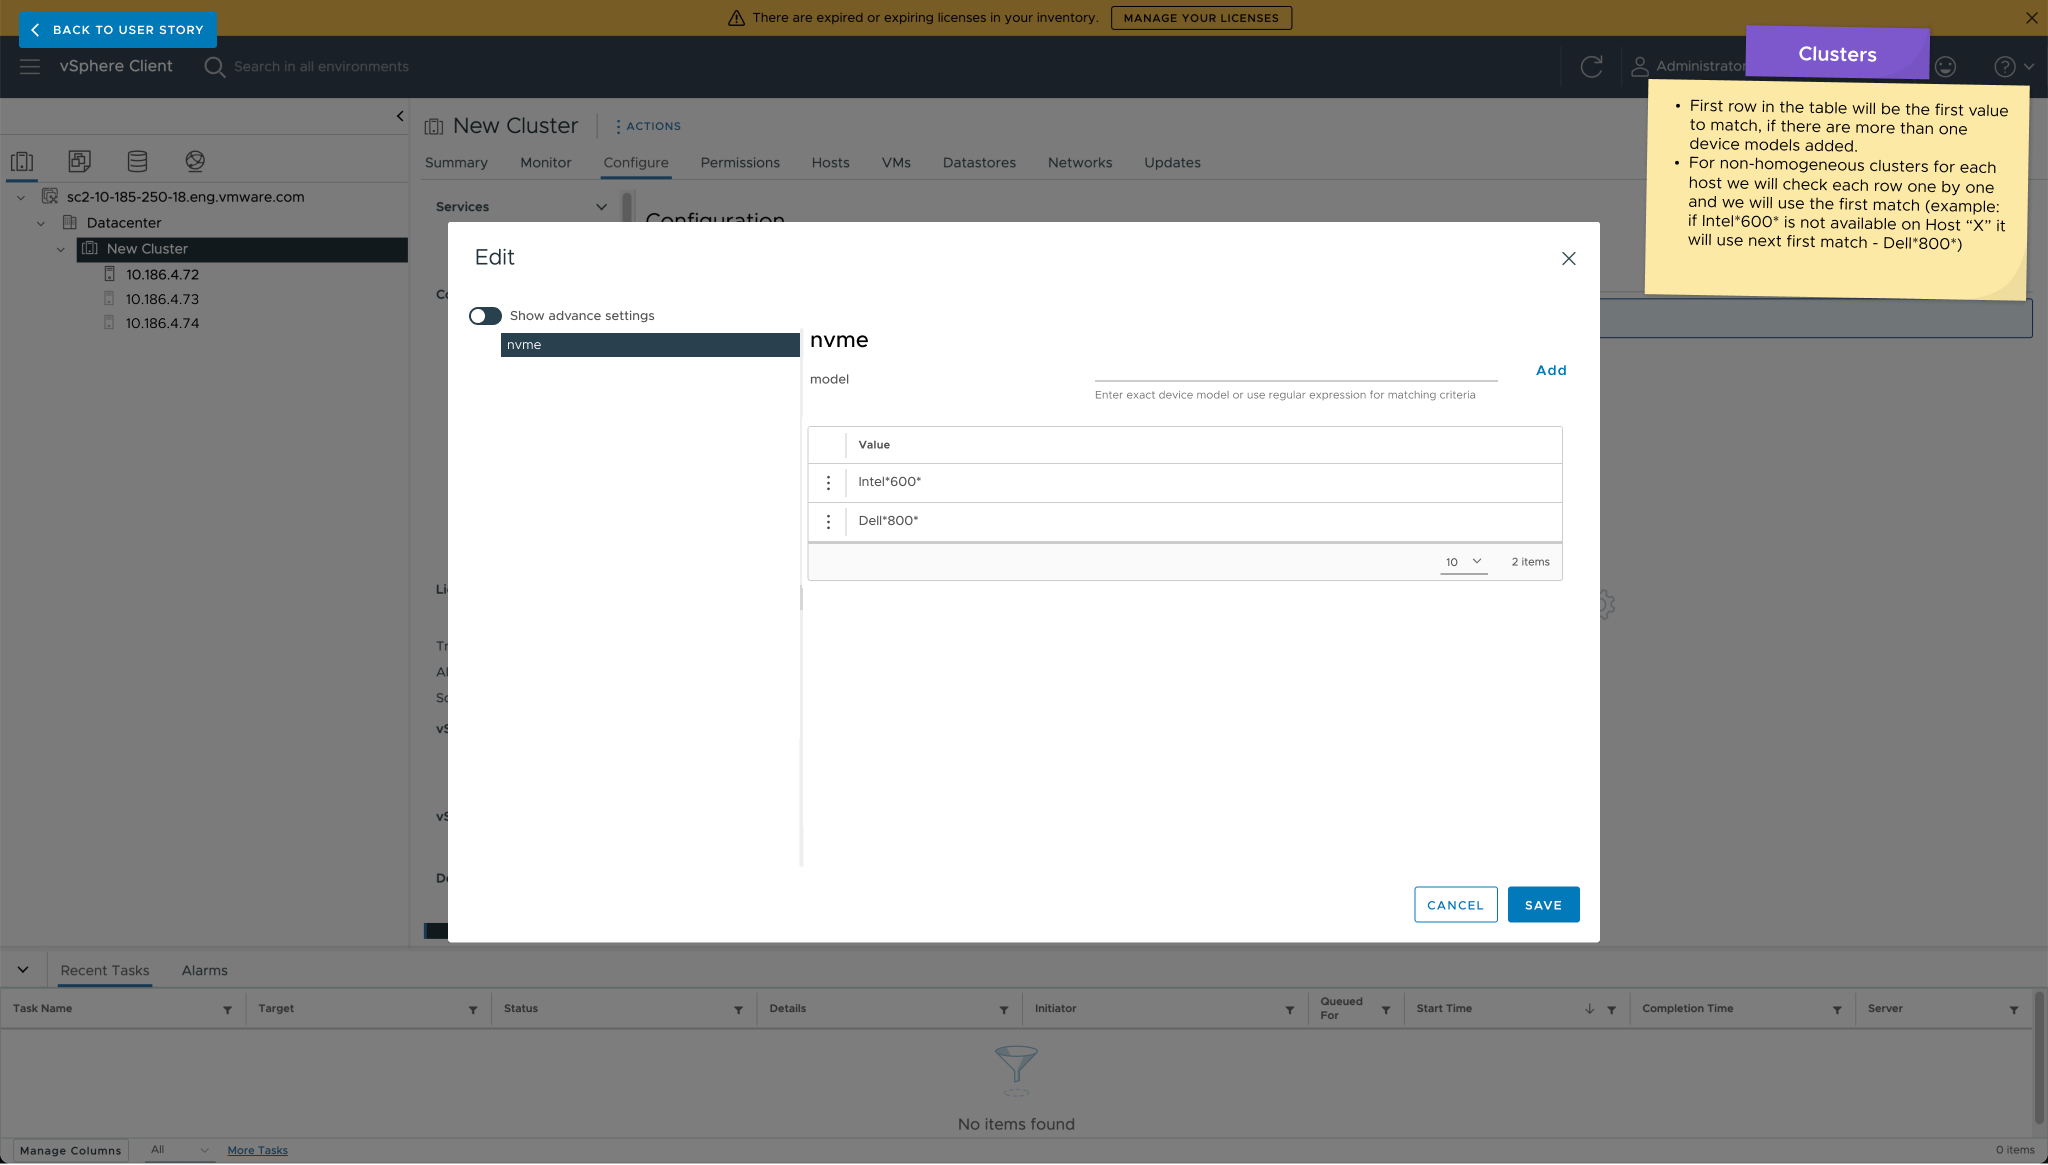Collapse the Datacenter tree node
Viewport: 2048px width, 1165px height.
pyautogui.click(x=41, y=223)
